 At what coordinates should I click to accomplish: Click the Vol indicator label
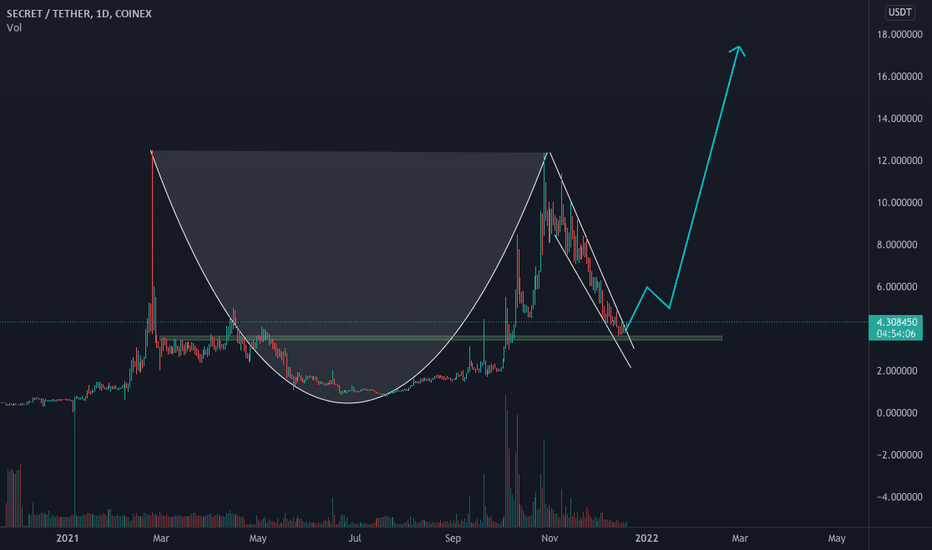14,28
